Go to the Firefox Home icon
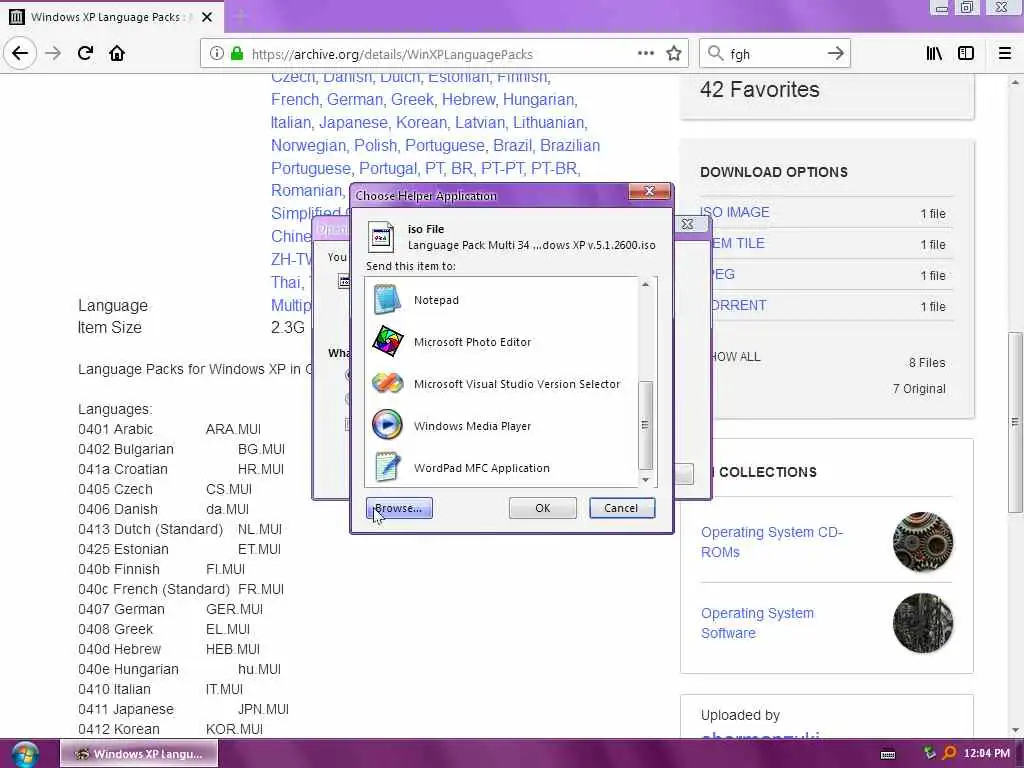Image resolution: width=1024 pixels, height=768 pixels. (117, 53)
